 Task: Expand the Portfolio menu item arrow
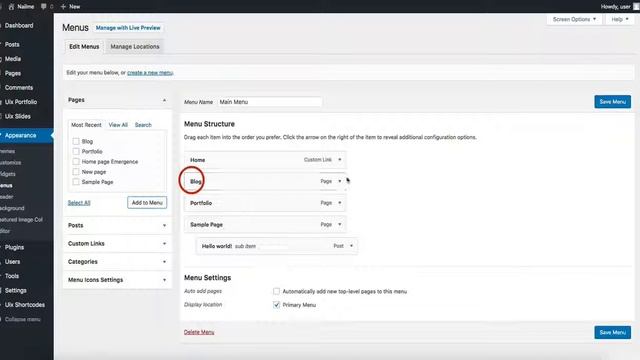pyautogui.click(x=340, y=203)
